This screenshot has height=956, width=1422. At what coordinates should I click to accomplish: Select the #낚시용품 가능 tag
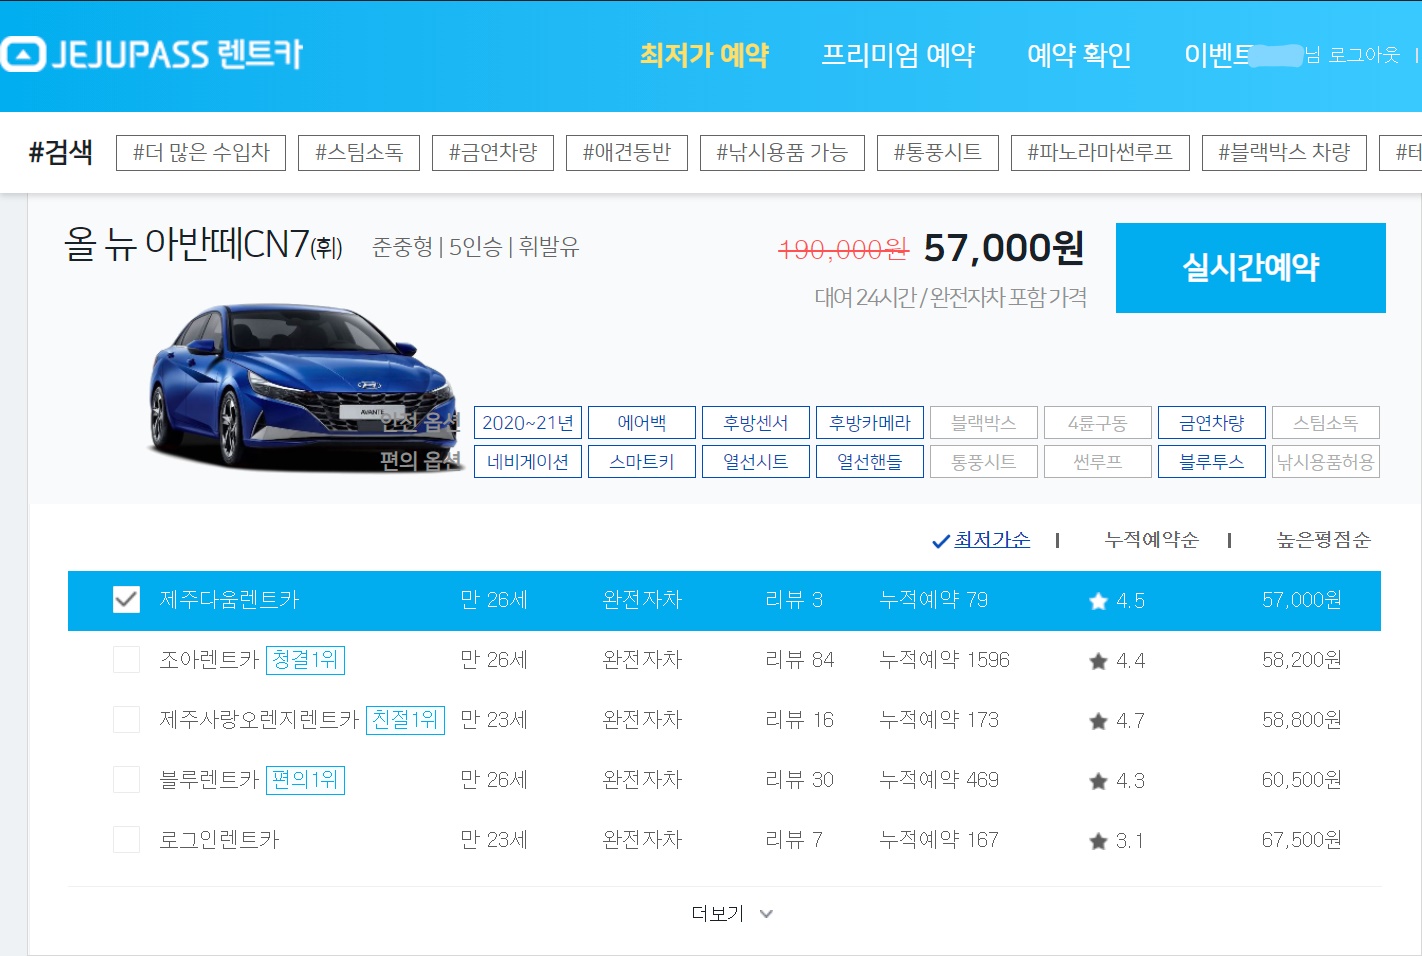[782, 153]
